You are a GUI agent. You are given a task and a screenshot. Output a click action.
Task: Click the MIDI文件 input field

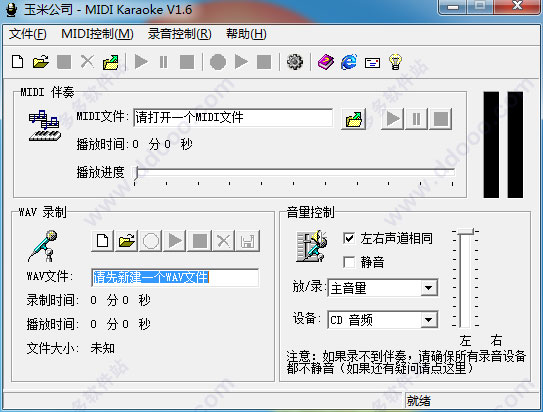pyautogui.click(x=233, y=118)
